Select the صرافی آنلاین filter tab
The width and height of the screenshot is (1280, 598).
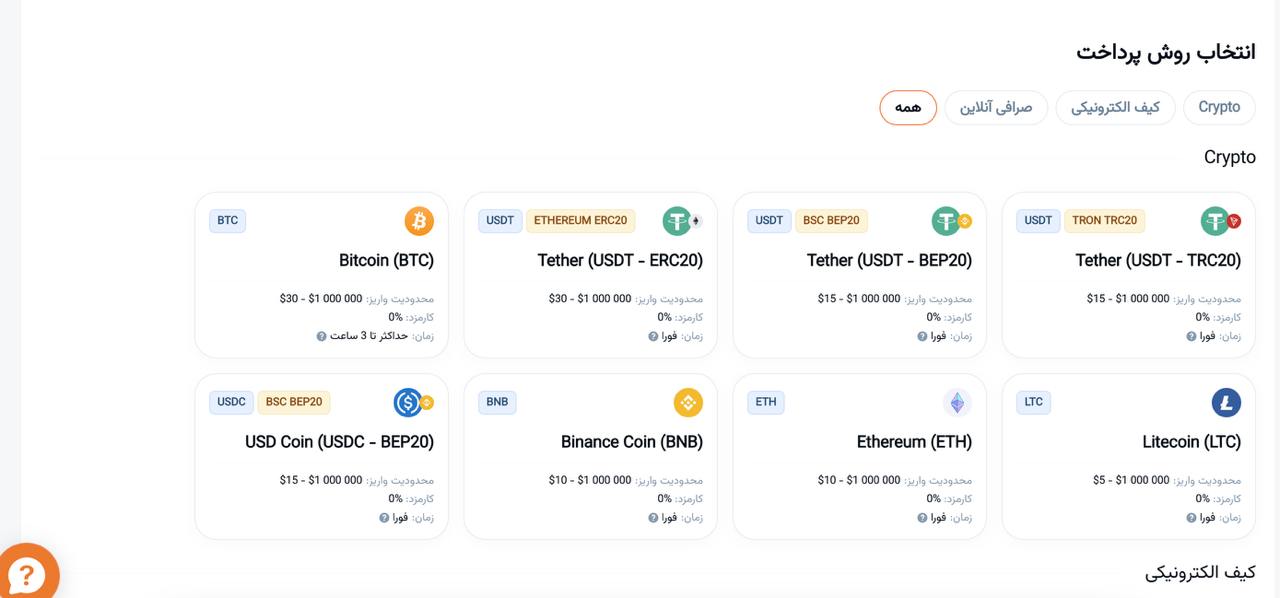click(996, 108)
